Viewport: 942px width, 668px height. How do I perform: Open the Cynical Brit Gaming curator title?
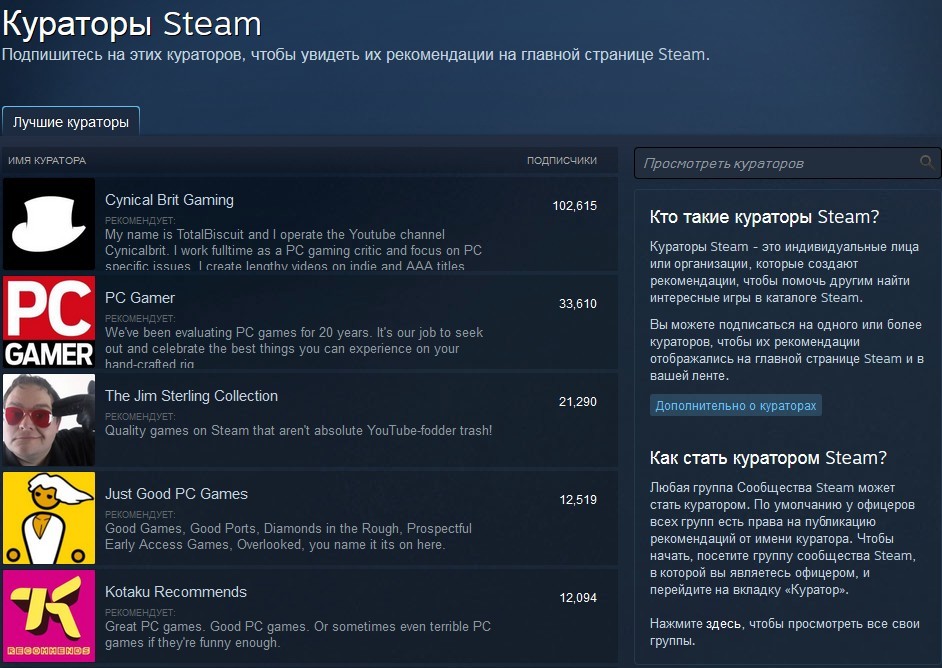pos(169,200)
